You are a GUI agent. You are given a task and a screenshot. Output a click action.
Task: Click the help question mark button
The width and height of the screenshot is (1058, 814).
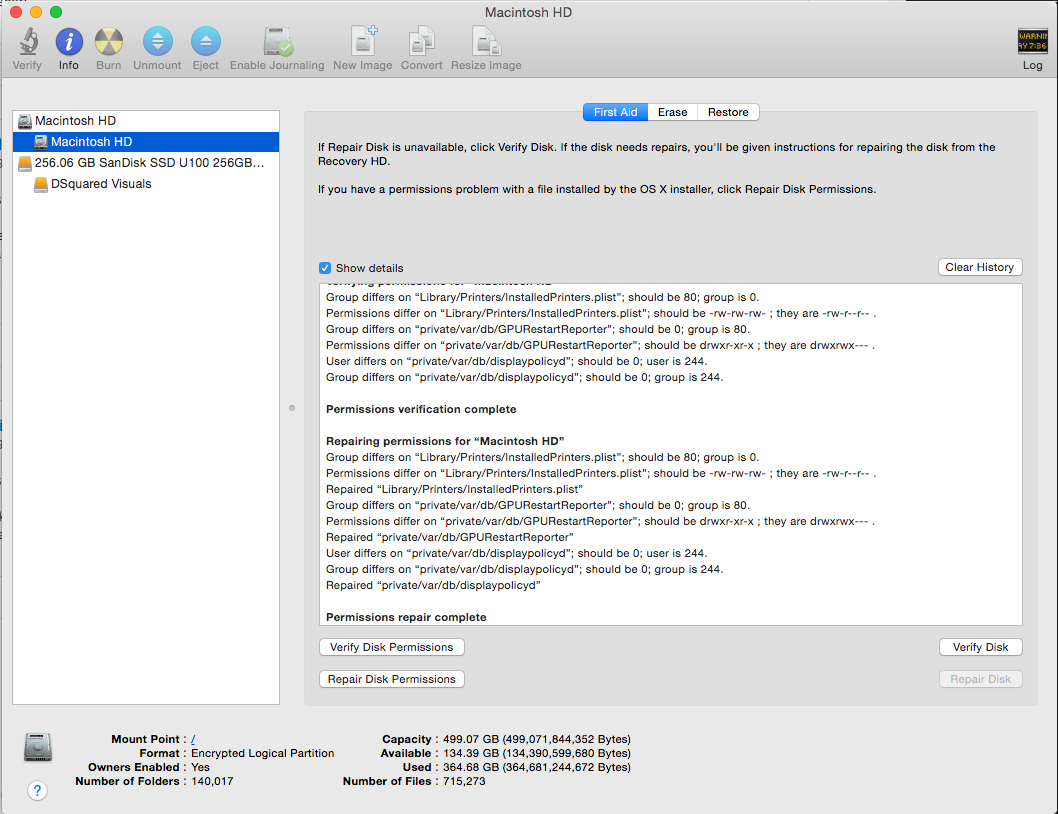38,790
